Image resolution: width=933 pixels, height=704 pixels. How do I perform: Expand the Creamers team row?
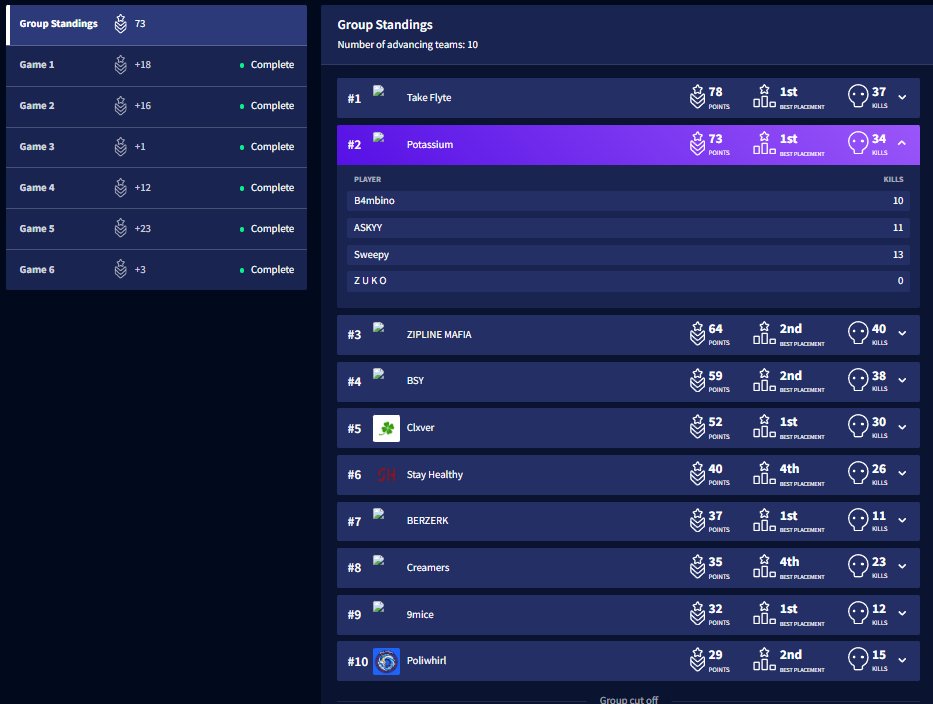point(902,567)
